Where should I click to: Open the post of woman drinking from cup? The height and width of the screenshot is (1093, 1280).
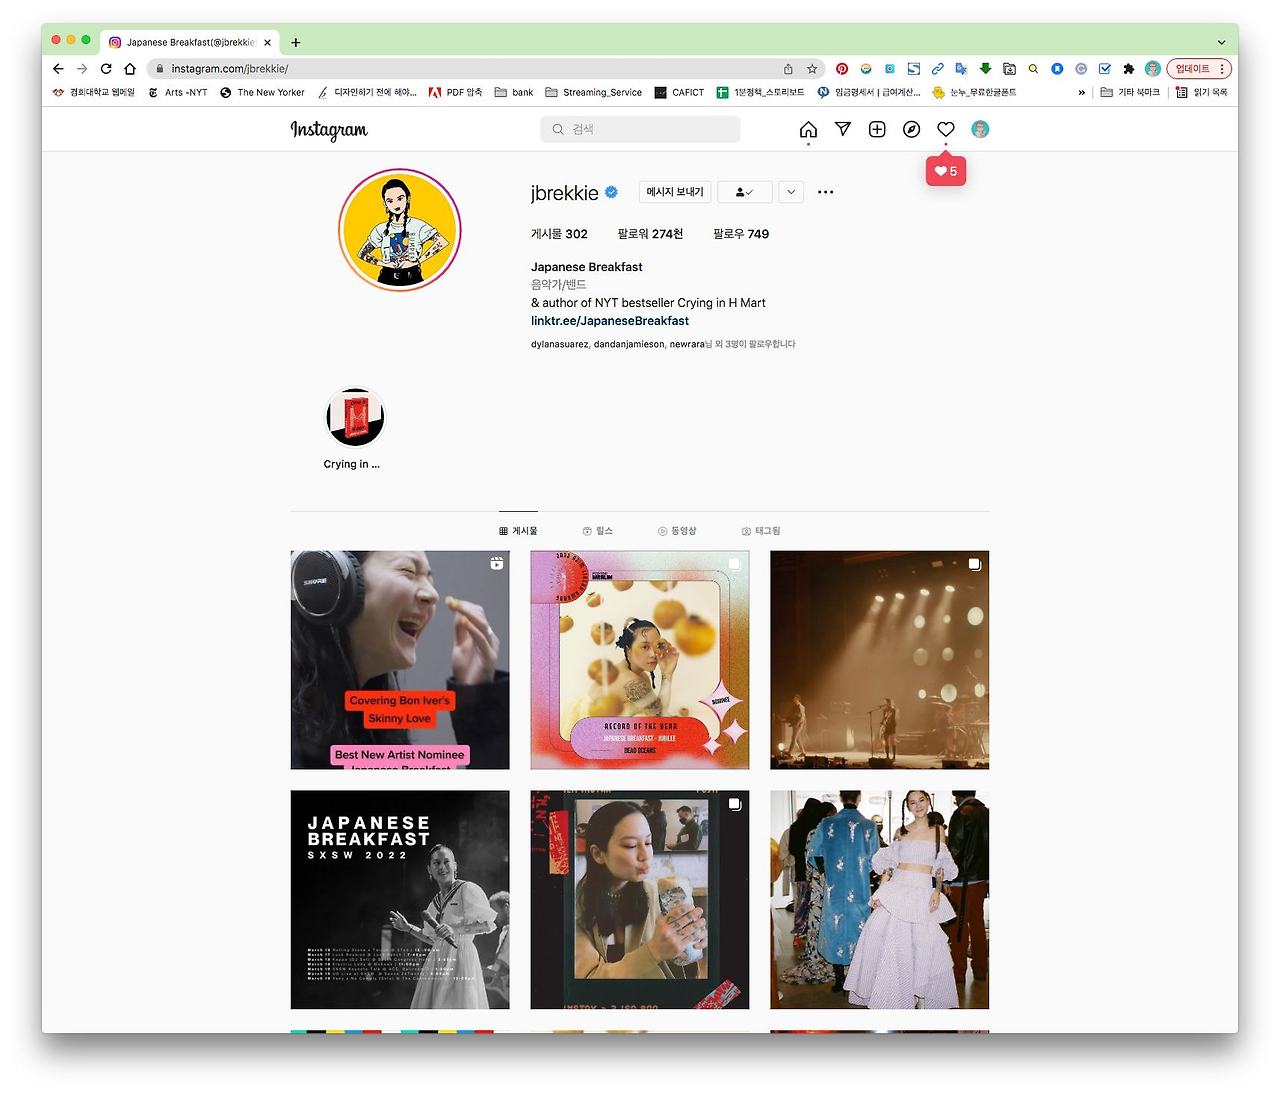pyautogui.click(x=640, y=900)
